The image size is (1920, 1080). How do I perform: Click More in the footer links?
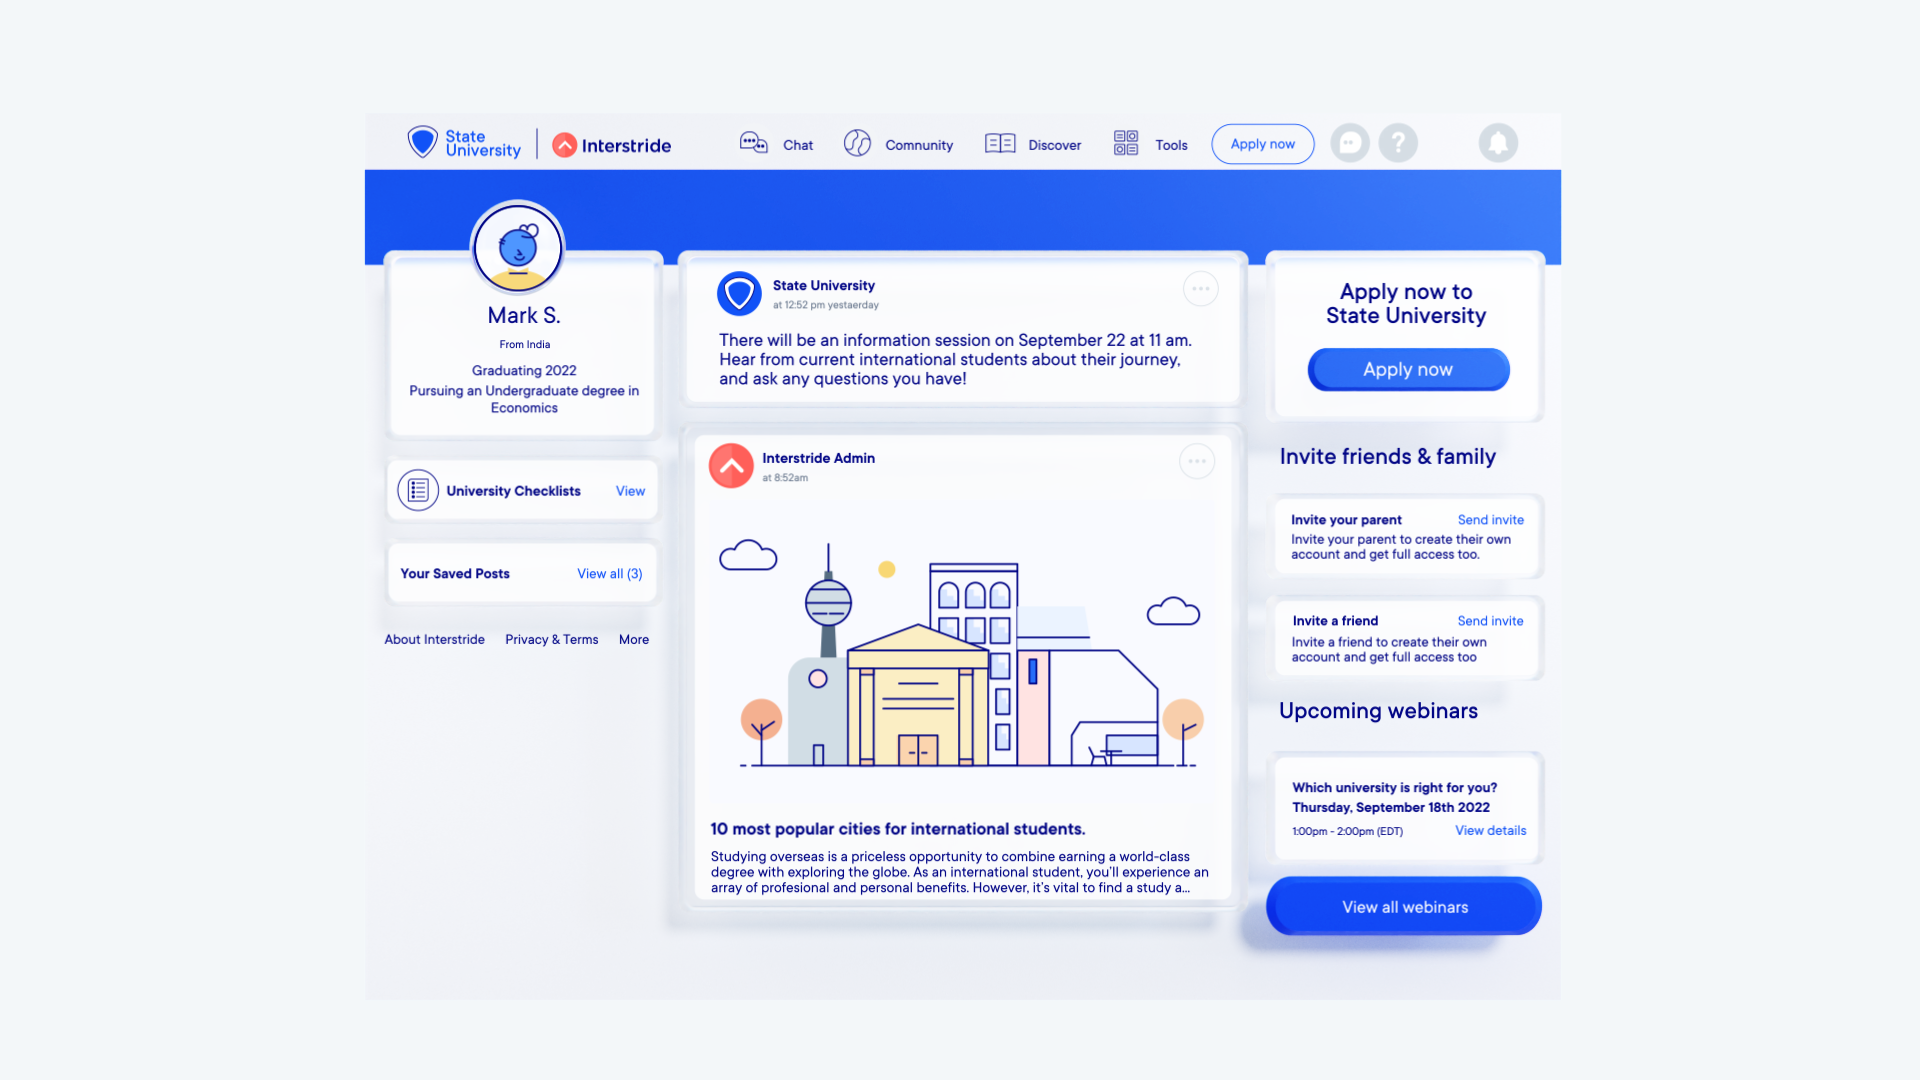(634, 640)
